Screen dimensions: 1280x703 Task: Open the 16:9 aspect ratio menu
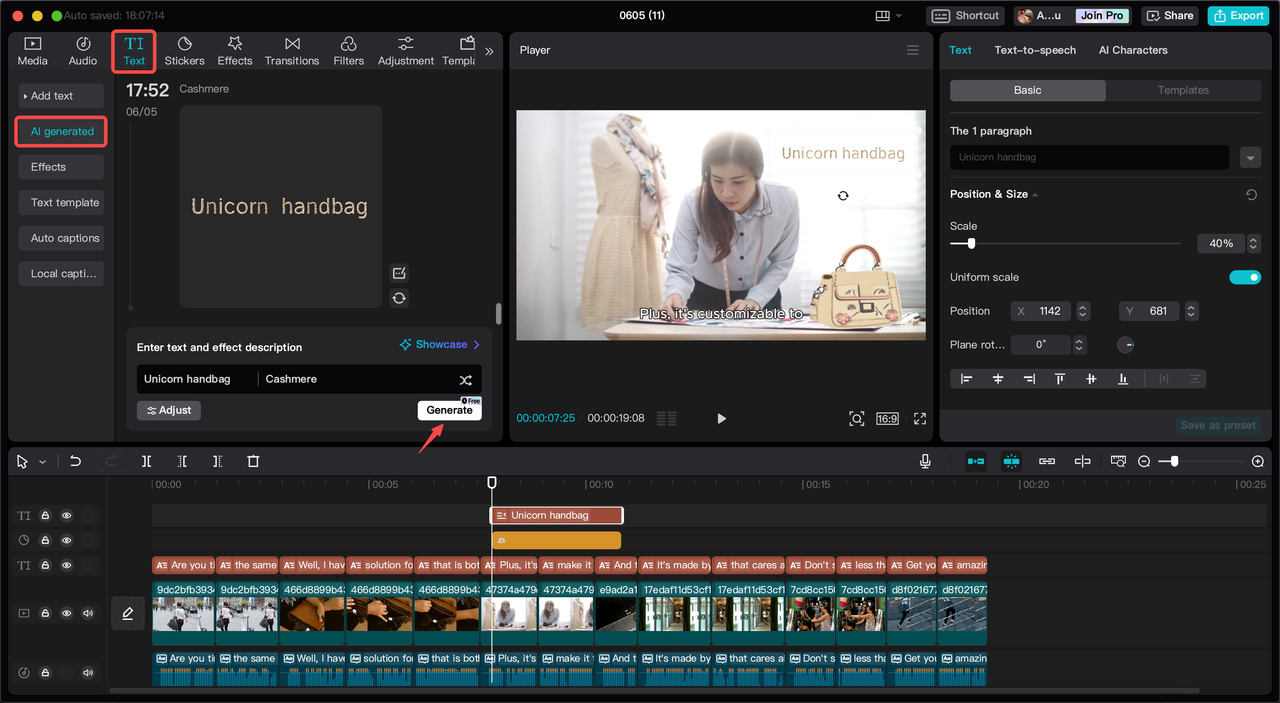pos(887,419)
